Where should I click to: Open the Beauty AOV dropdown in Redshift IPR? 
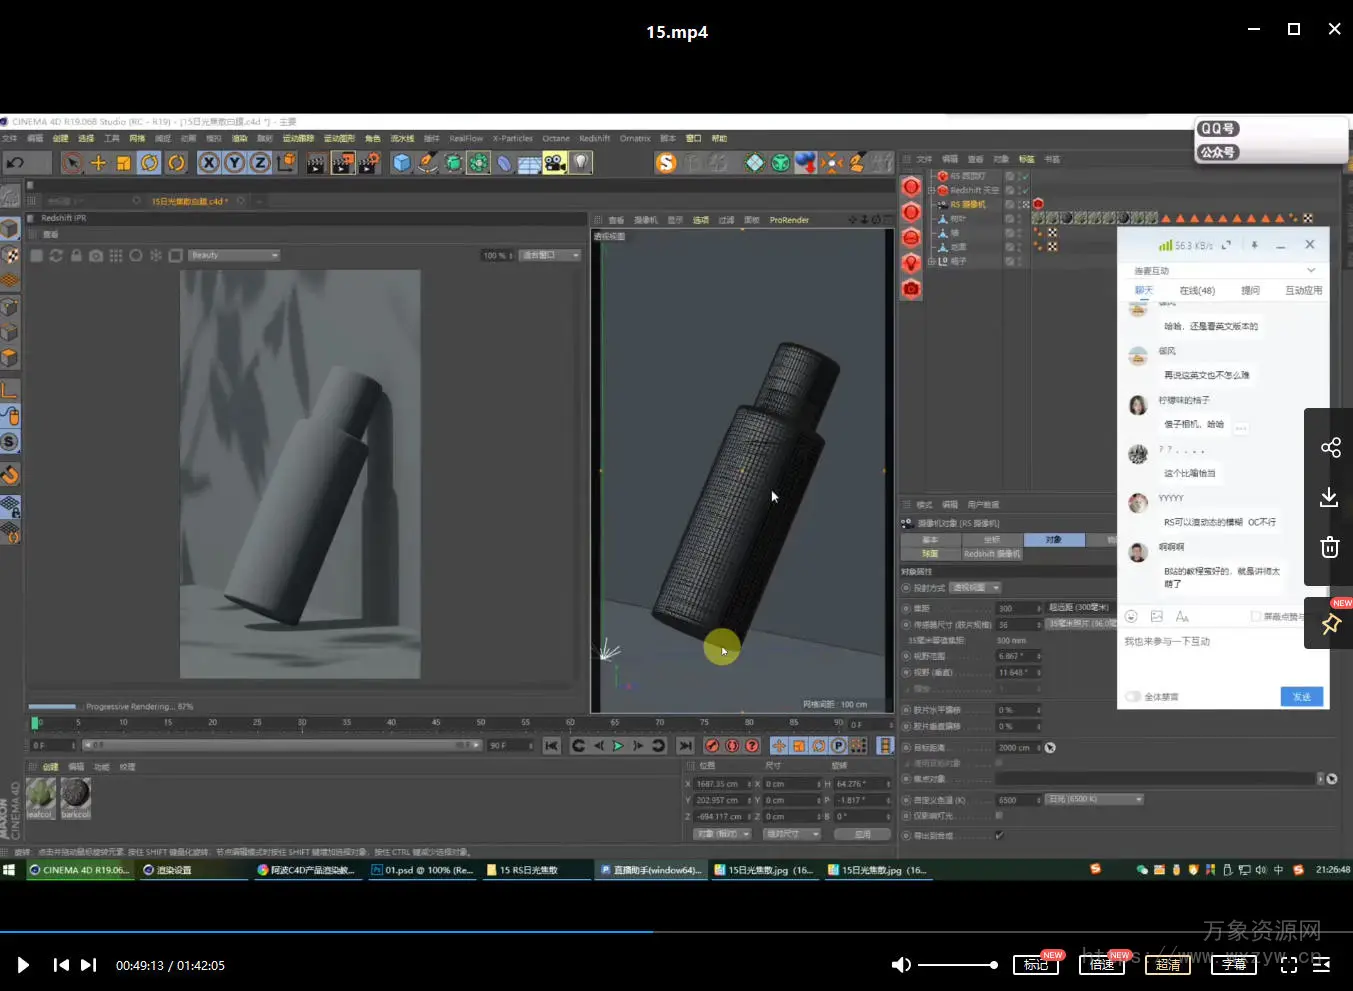234,255
